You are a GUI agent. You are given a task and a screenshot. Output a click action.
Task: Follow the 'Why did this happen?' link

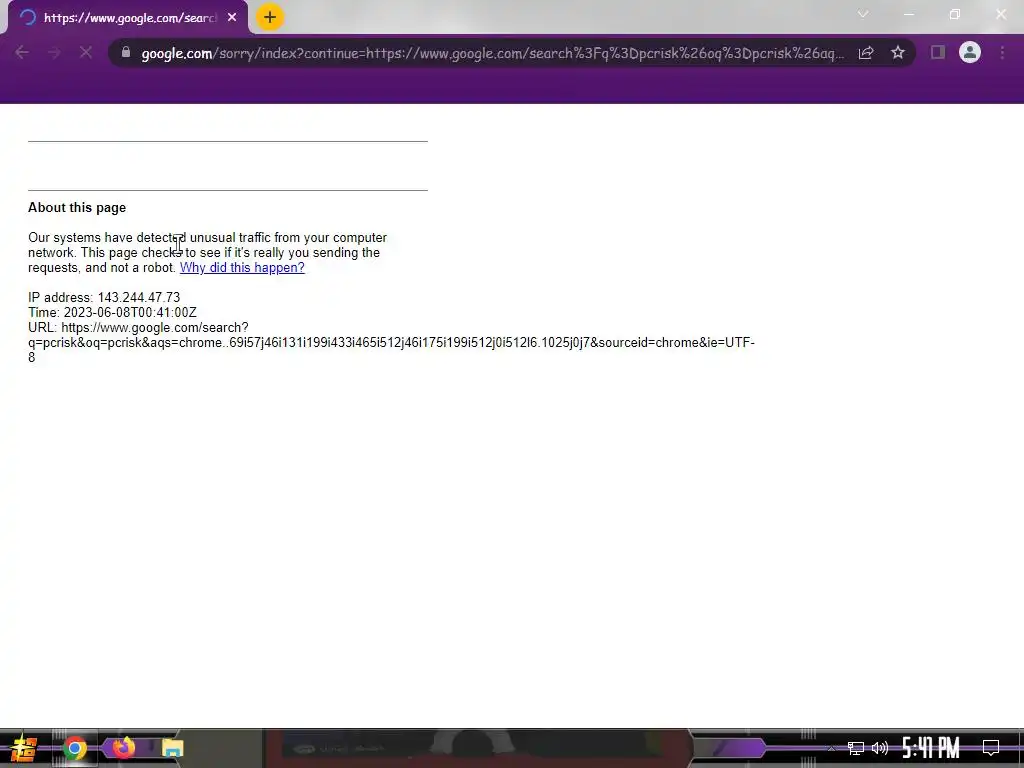click(x=242, y=268)
